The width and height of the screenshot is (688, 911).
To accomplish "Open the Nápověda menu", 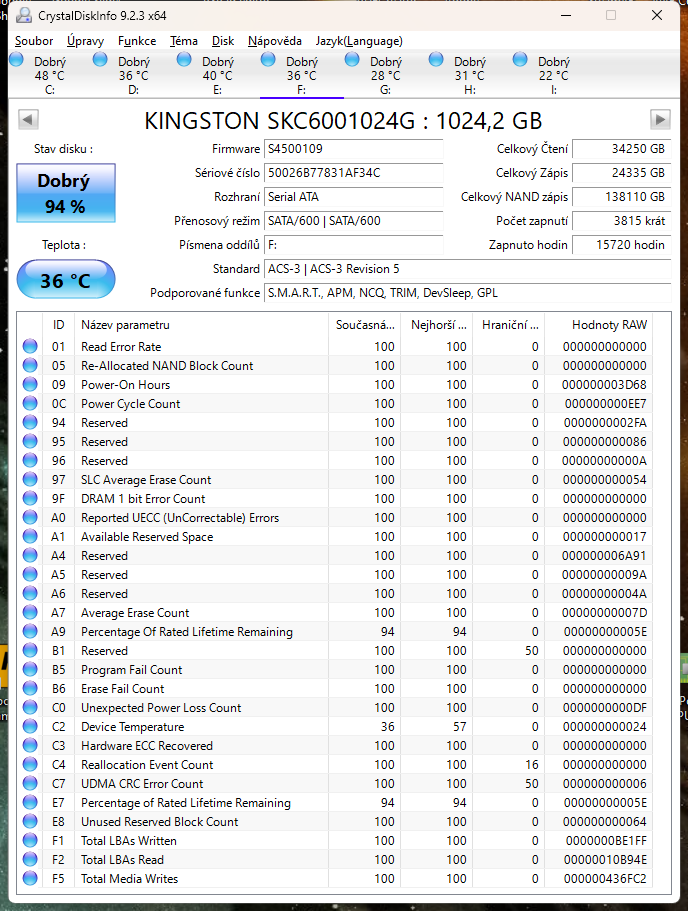I will click(275, 41).
